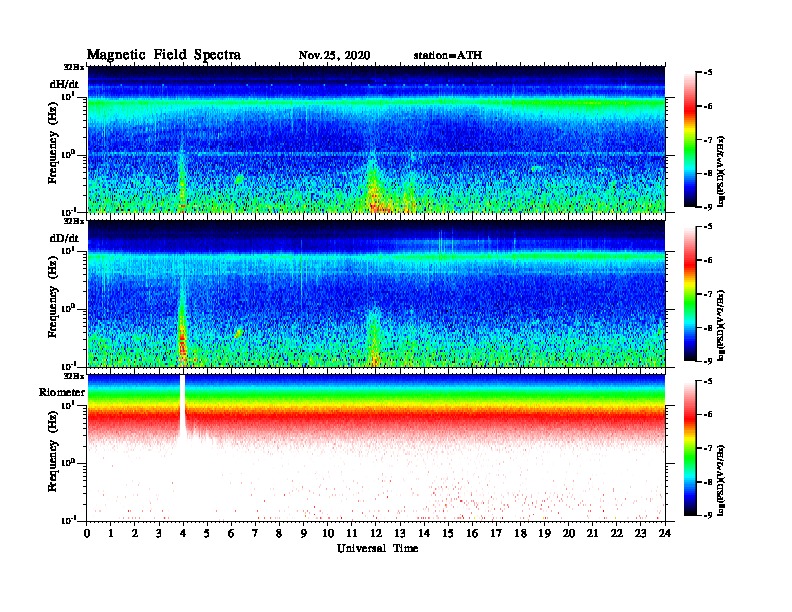The image size is (792, 612).
Task: Select the "Nov.25, 2020" date text
Action: pyautogui.click(x=334, y=55)
